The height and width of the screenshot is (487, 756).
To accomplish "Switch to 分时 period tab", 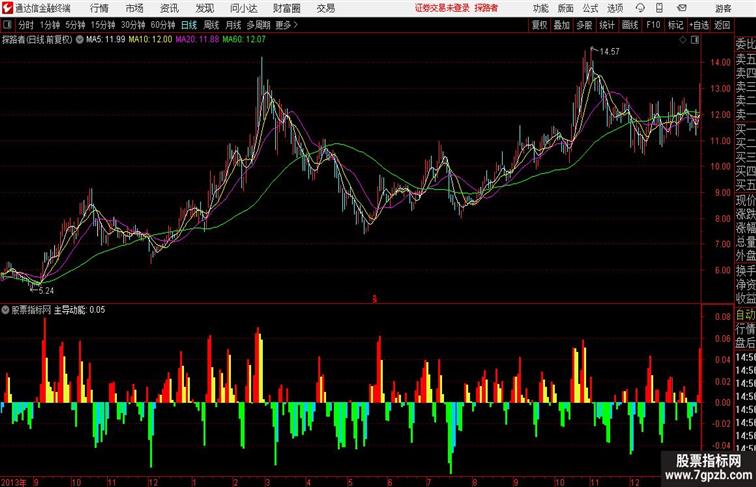I will coord(26,25).
